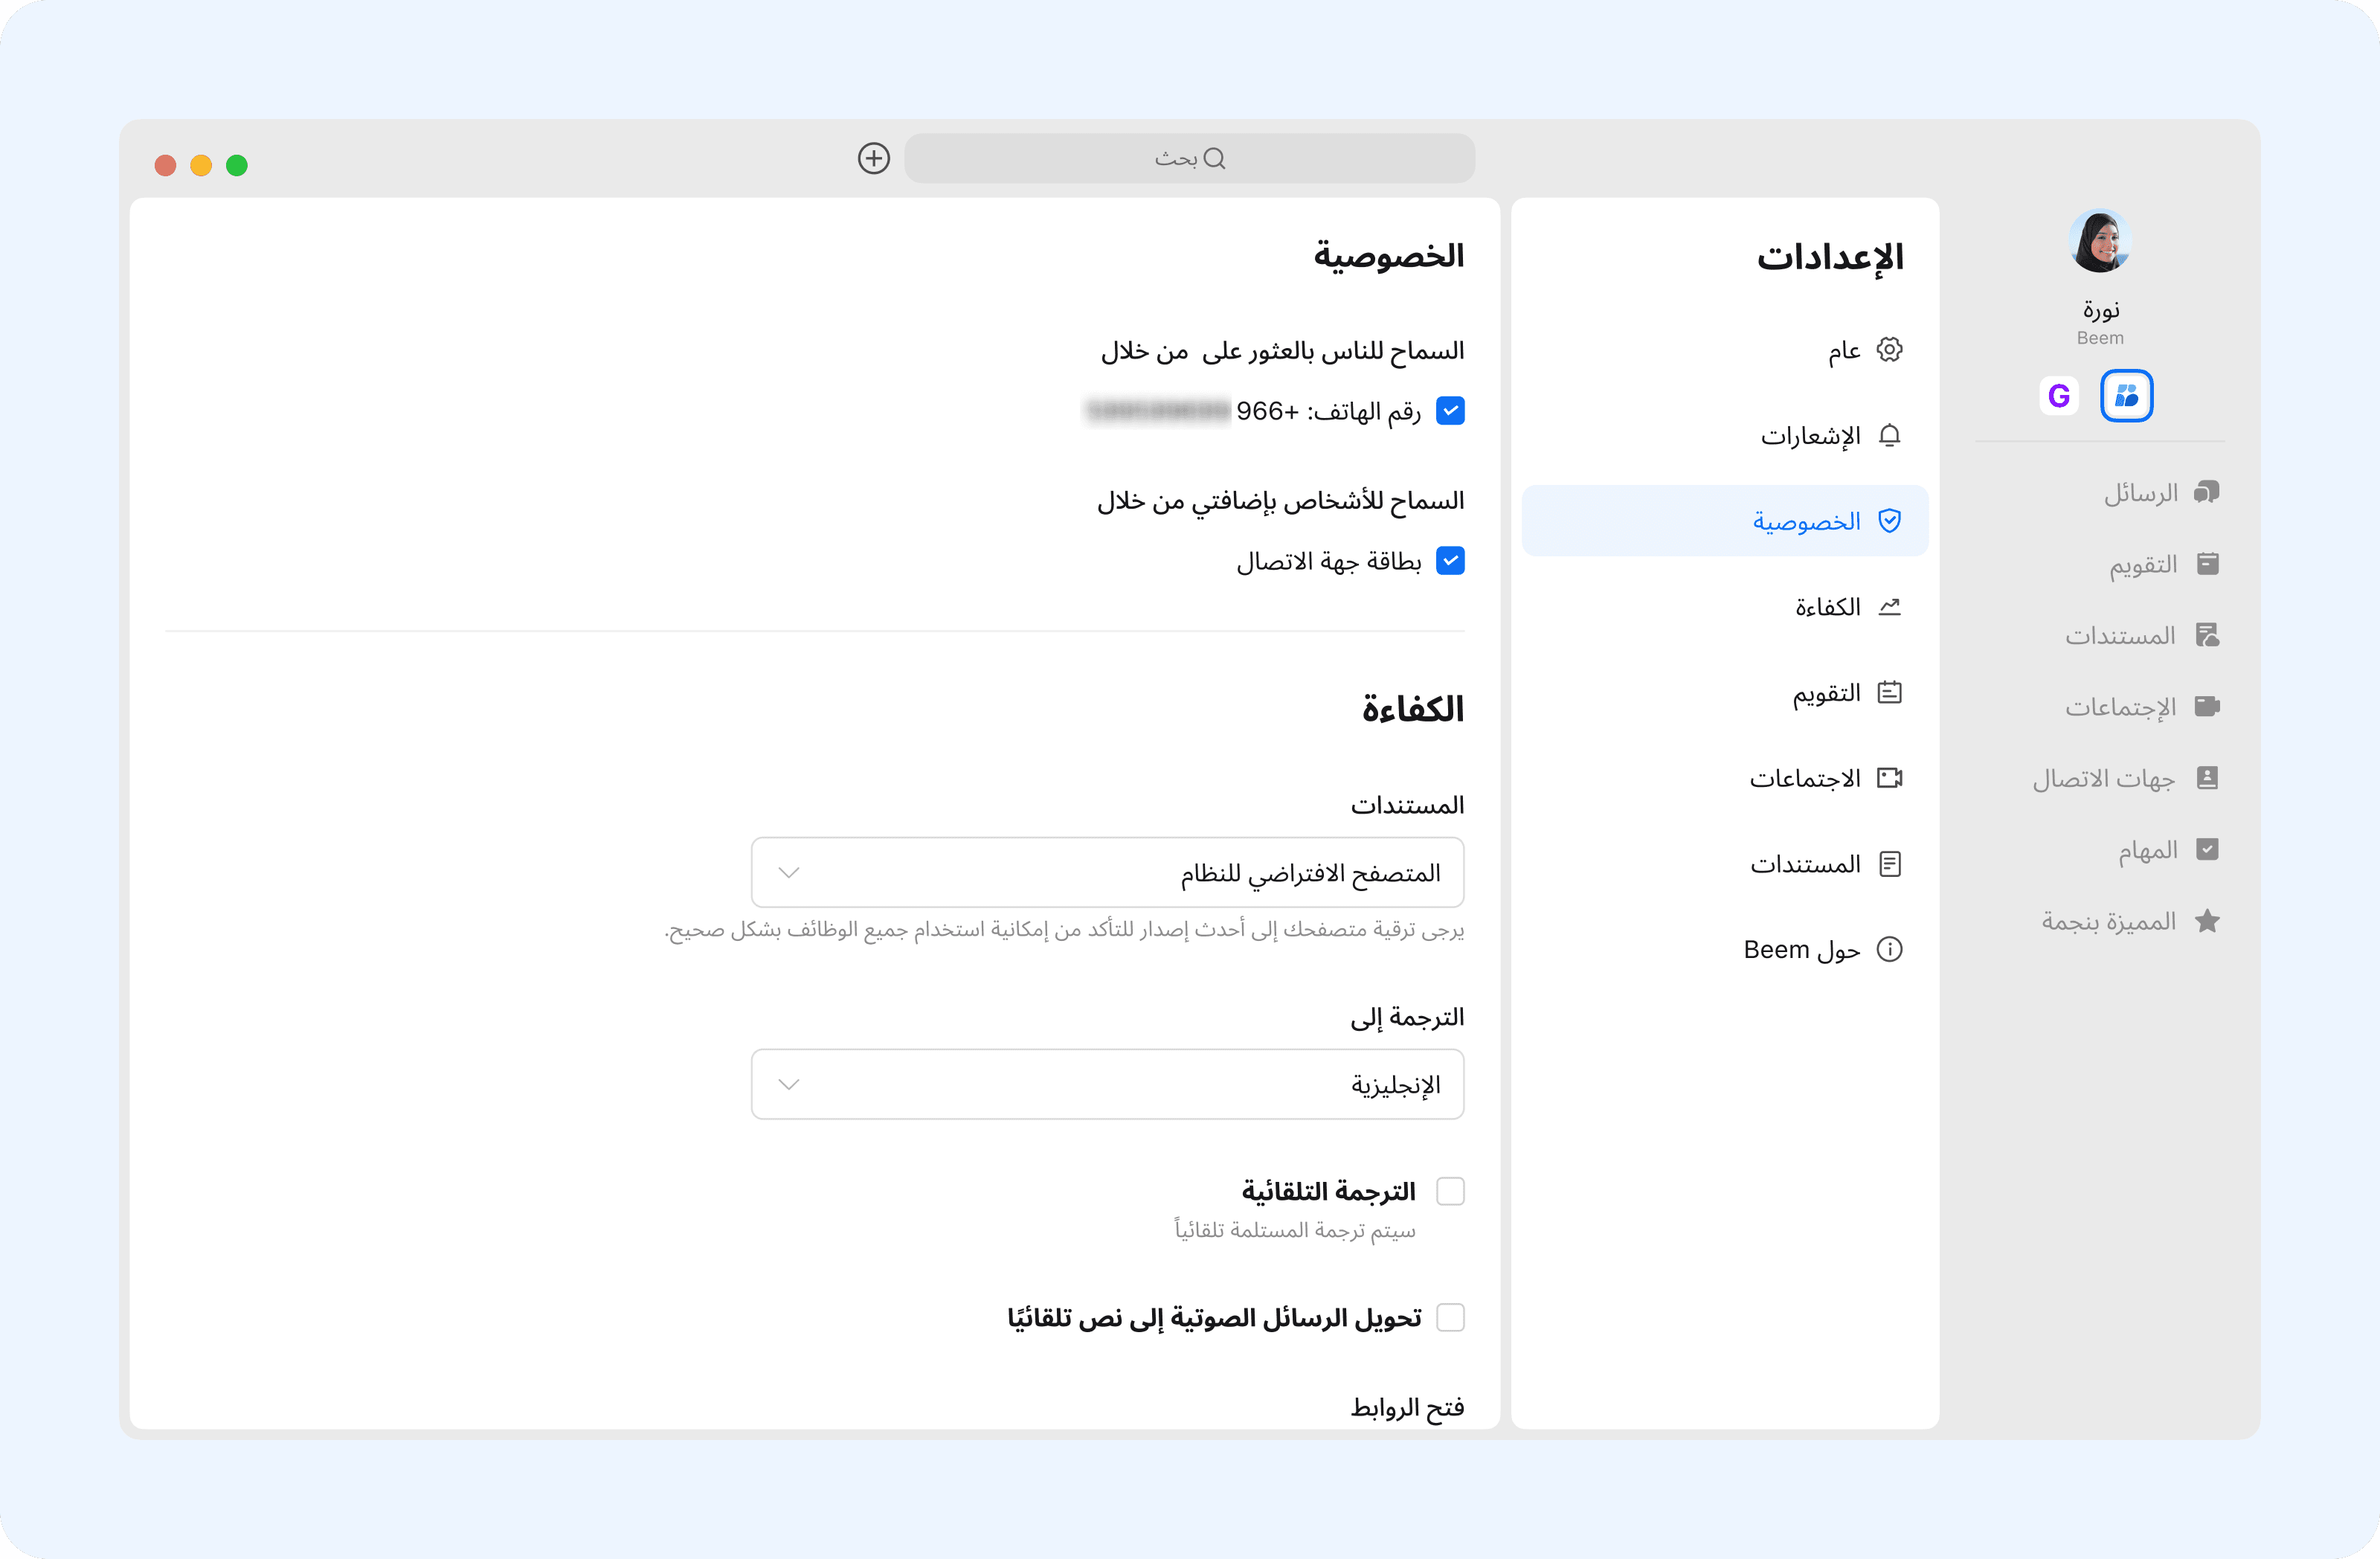This screenshot has height=1559, width=2380.
Task: Click the search (بحث) input field
Action: click(x=1189, y=158)
